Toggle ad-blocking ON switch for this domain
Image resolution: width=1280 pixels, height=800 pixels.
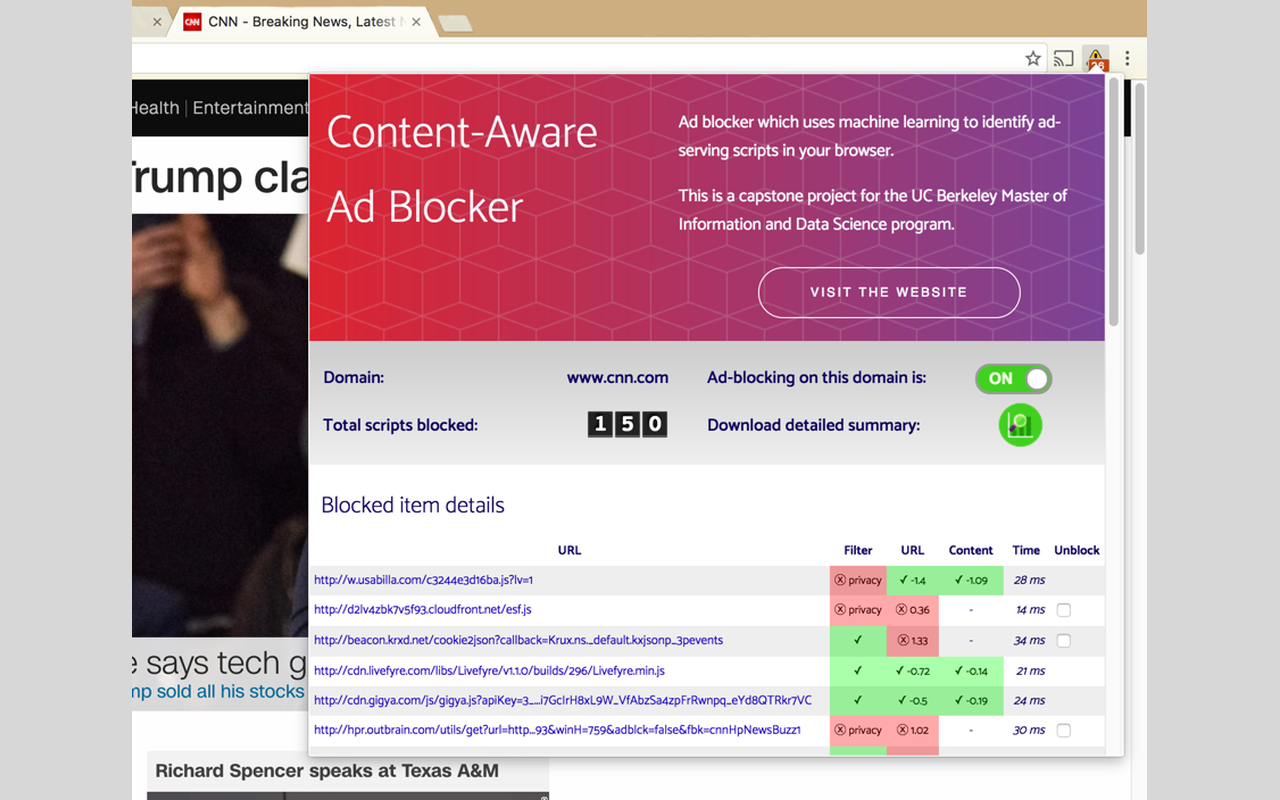1013,378
